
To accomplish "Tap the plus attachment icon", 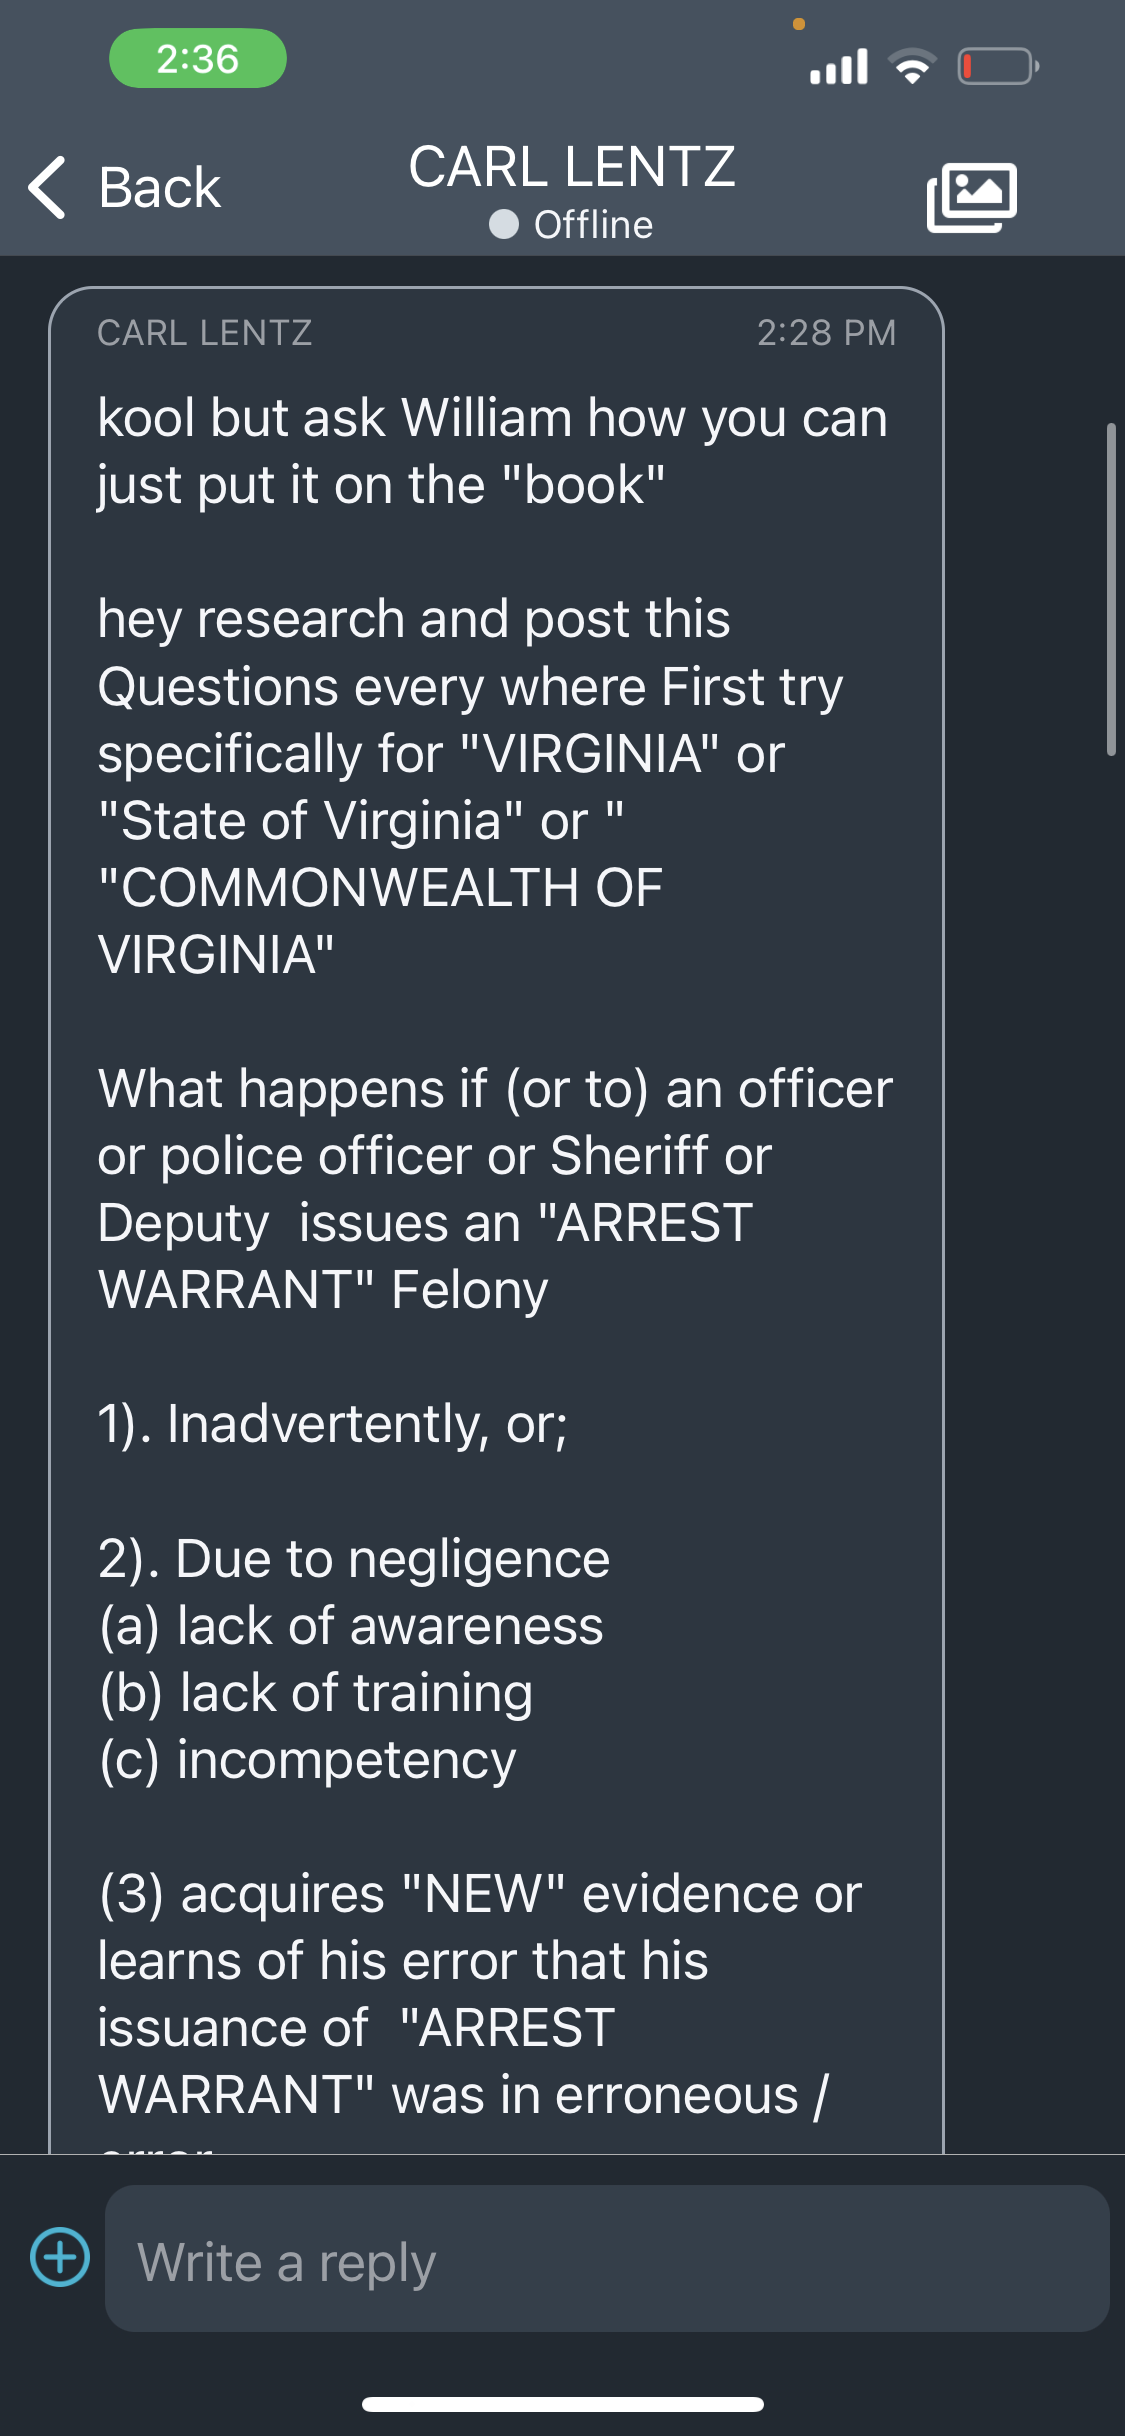I will [x=60, y=2257].
